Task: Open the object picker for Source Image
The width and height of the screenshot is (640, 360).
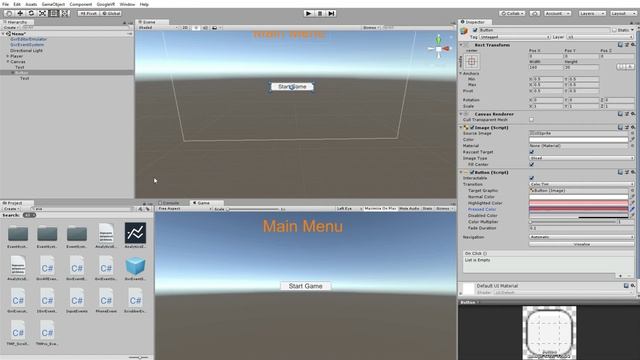Action: pos(632,133)
